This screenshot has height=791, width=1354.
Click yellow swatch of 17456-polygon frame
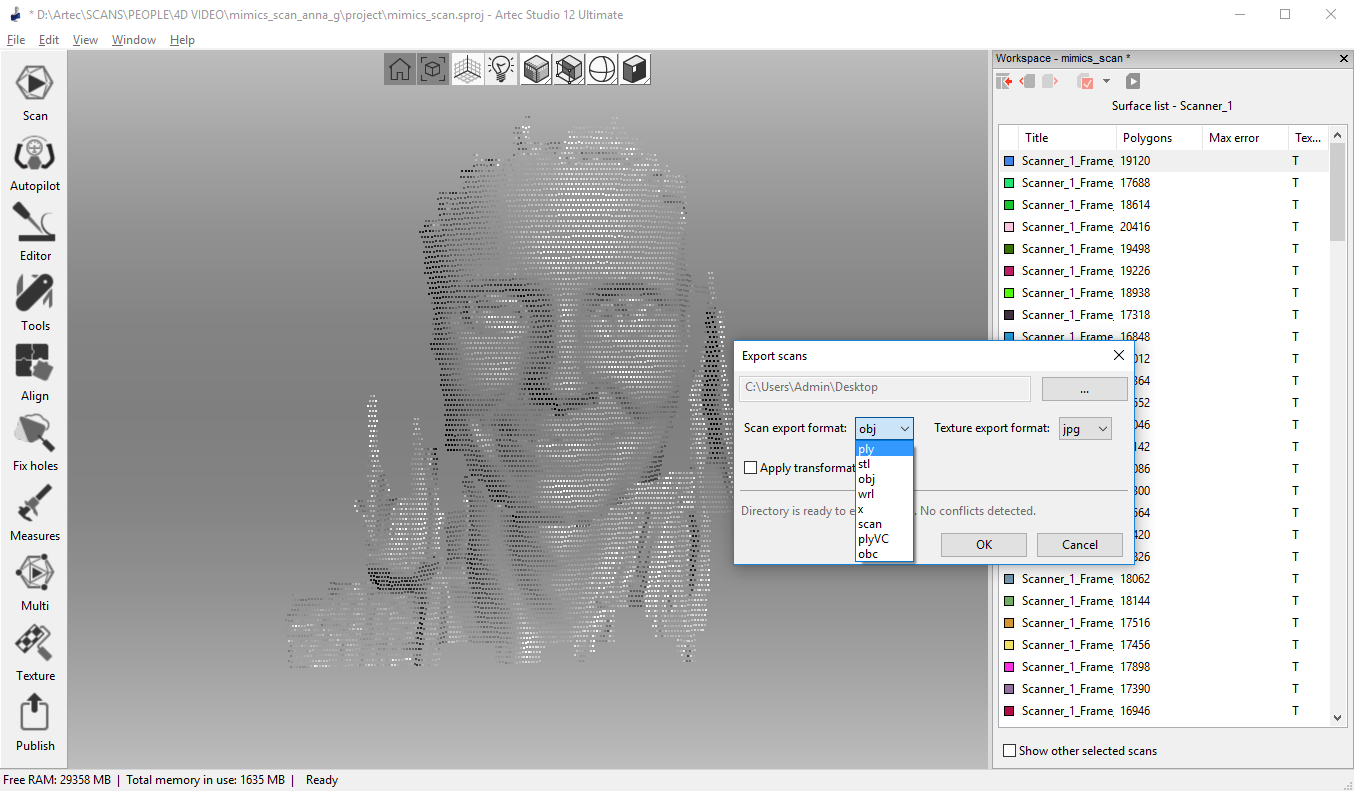pyautogui.click(x=1009, y=645)
